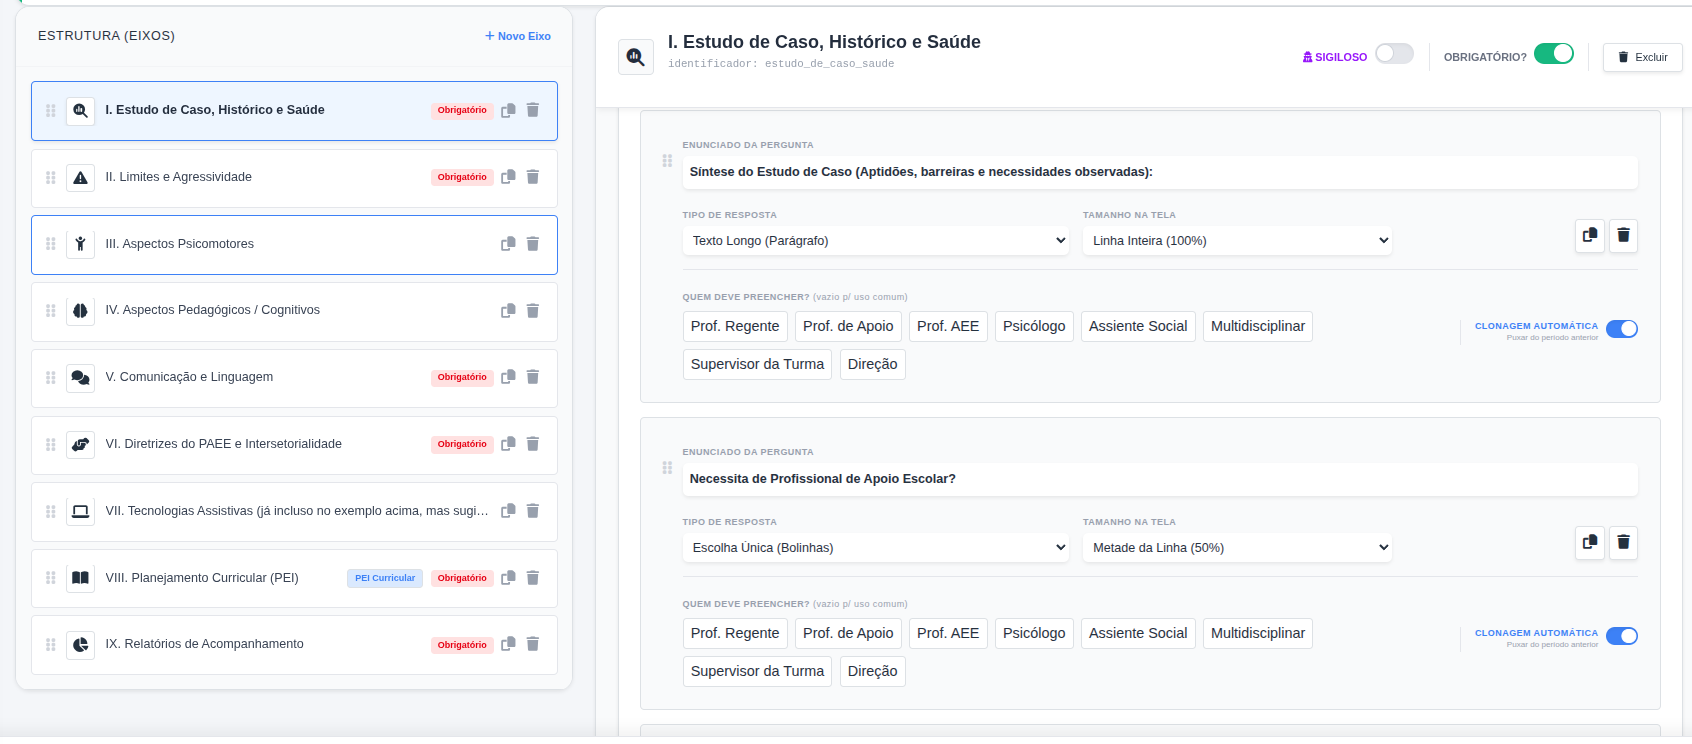Select the 'V. Comunicação e Linguagem' axis

point(294,378)
